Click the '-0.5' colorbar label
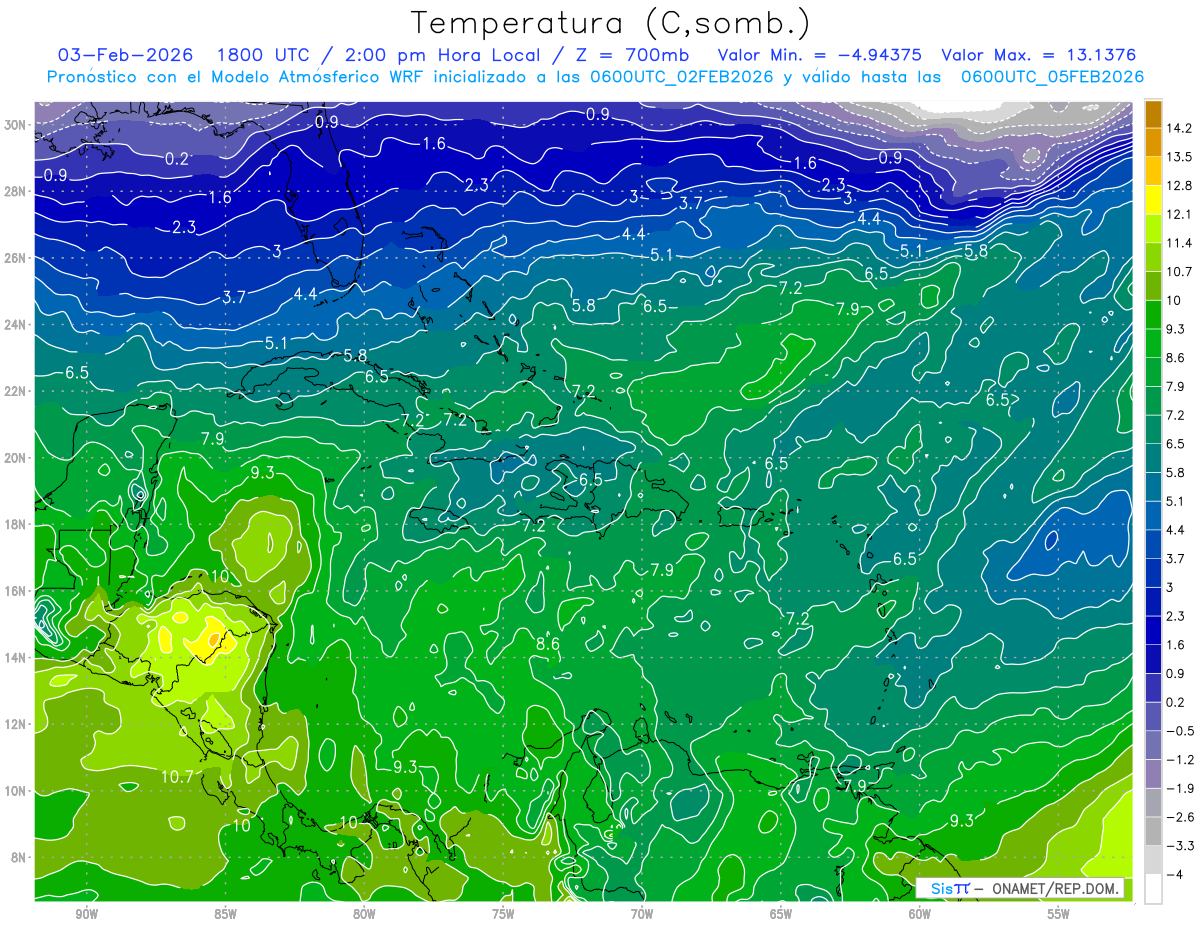The image size is (1200, 927). click(1179, 731)
